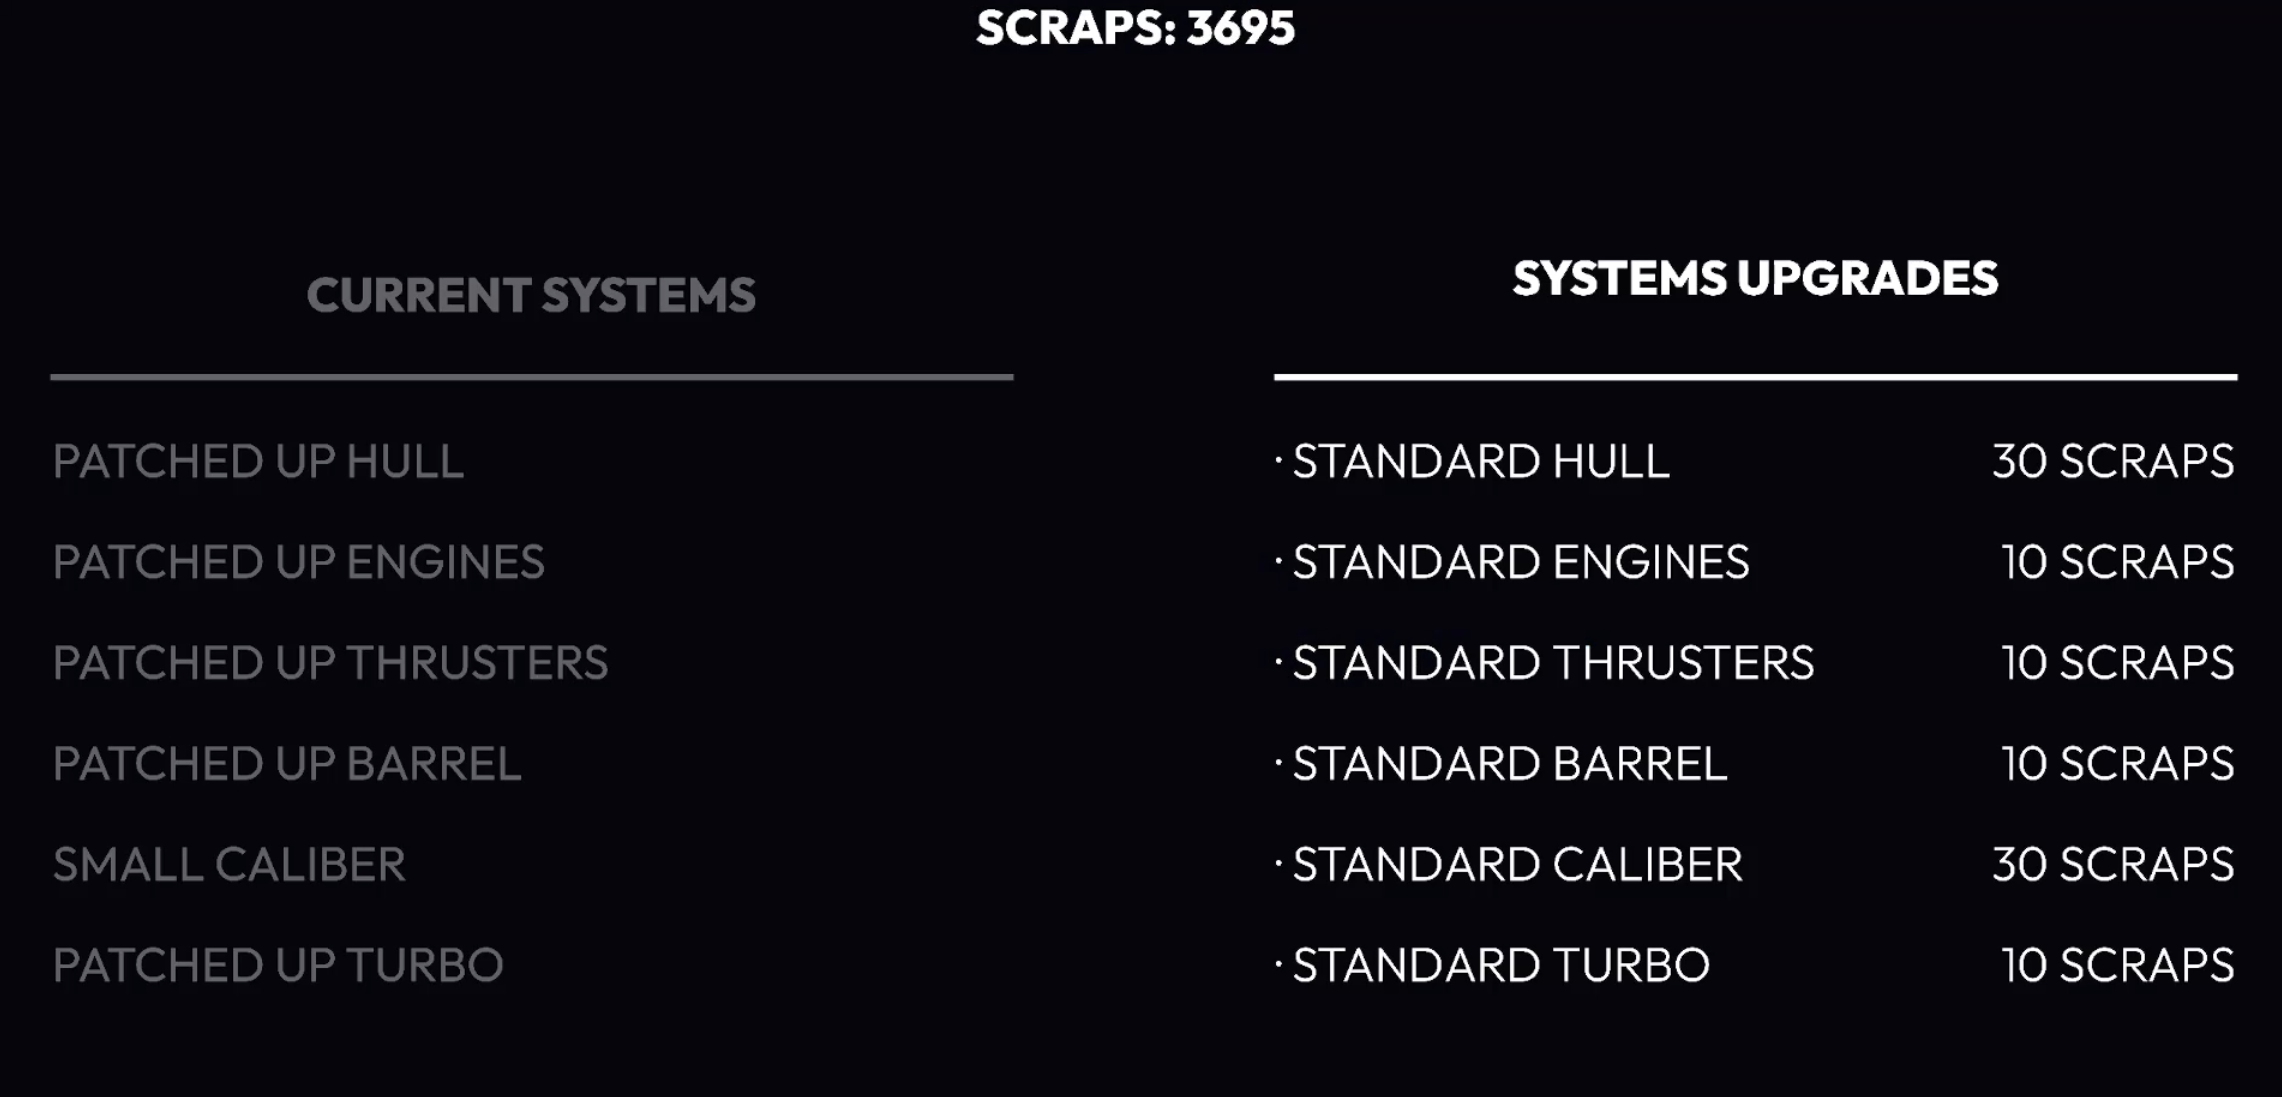Screen dimensions: 2282x1097
Task: Click the Patched Up Thrusters entry
Action: click(330, 663)
